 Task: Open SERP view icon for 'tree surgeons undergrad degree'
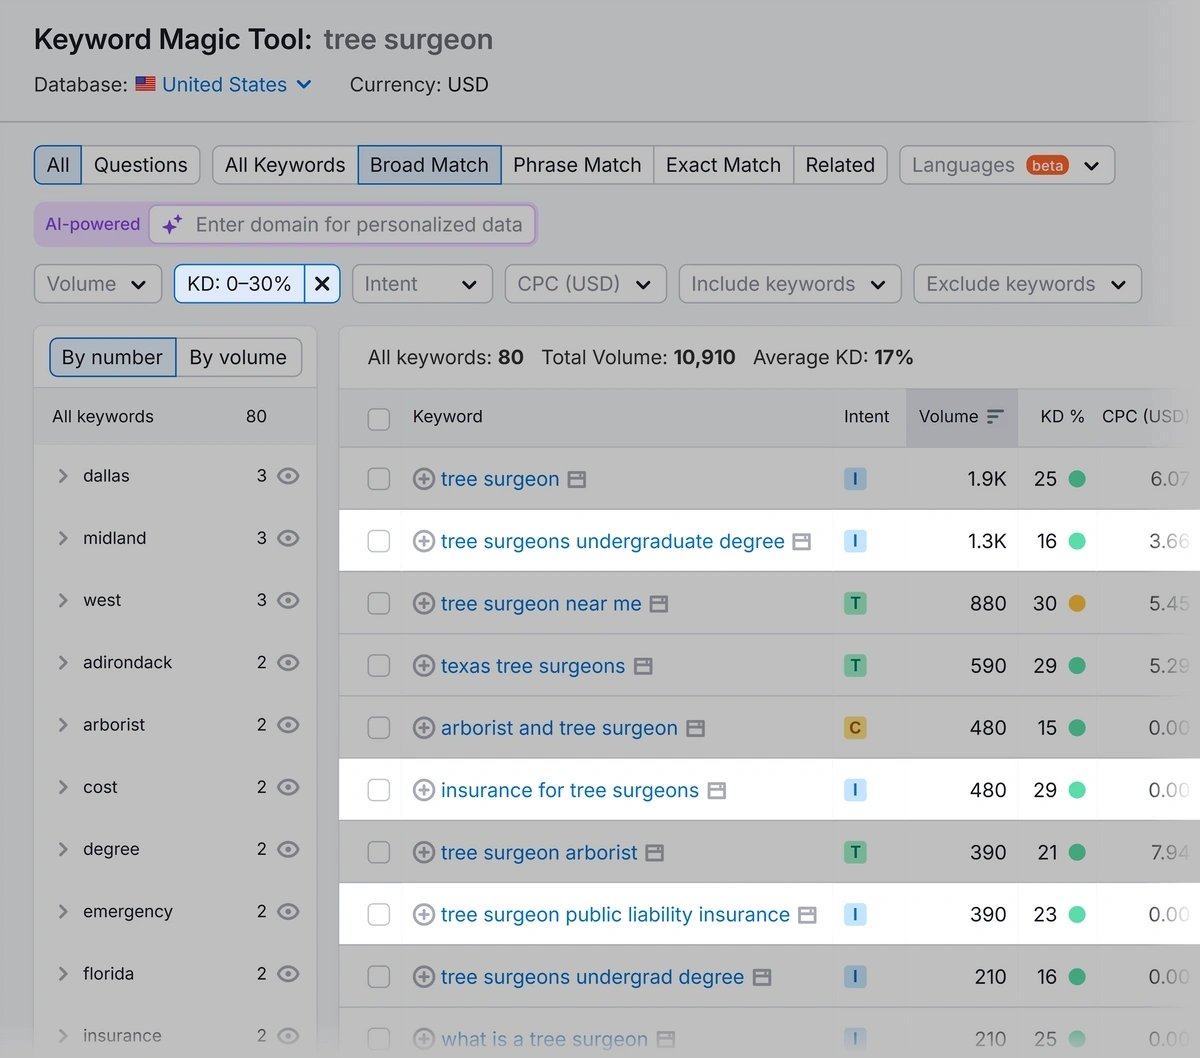coord(762,977)
